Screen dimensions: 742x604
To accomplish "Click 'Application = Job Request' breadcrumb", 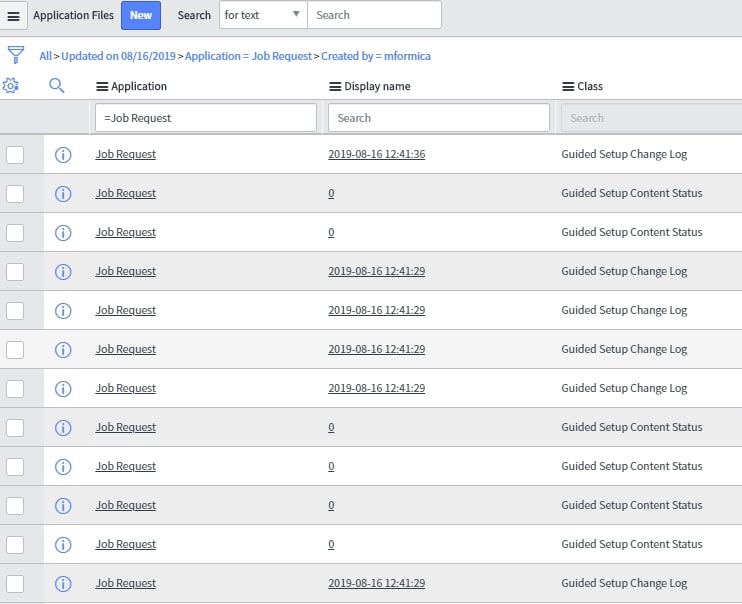I will (x=248, y=56).
